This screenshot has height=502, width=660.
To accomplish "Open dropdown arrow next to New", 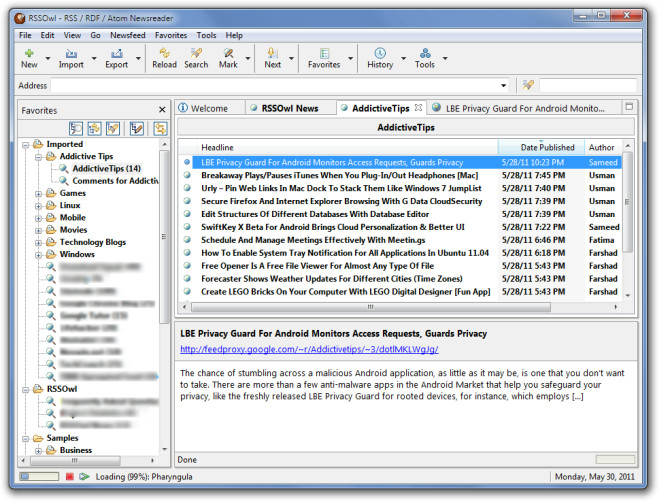I will tap(48, 58).
